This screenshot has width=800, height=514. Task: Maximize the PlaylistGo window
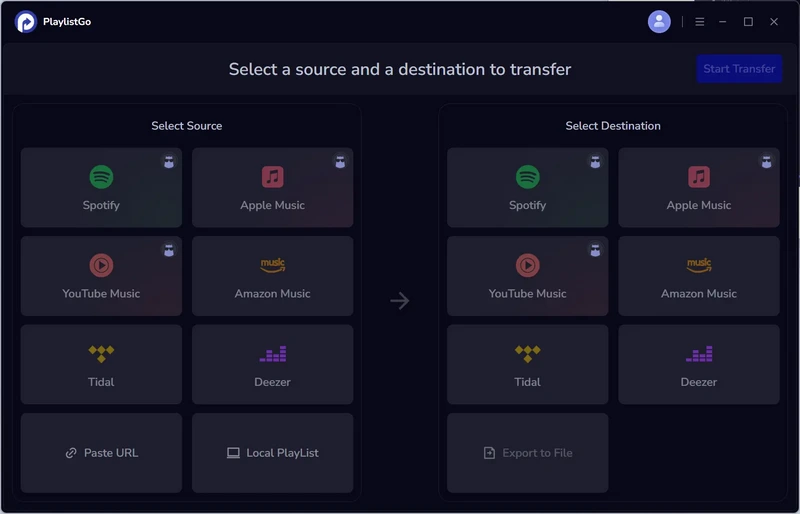click(x=748, y=21)
